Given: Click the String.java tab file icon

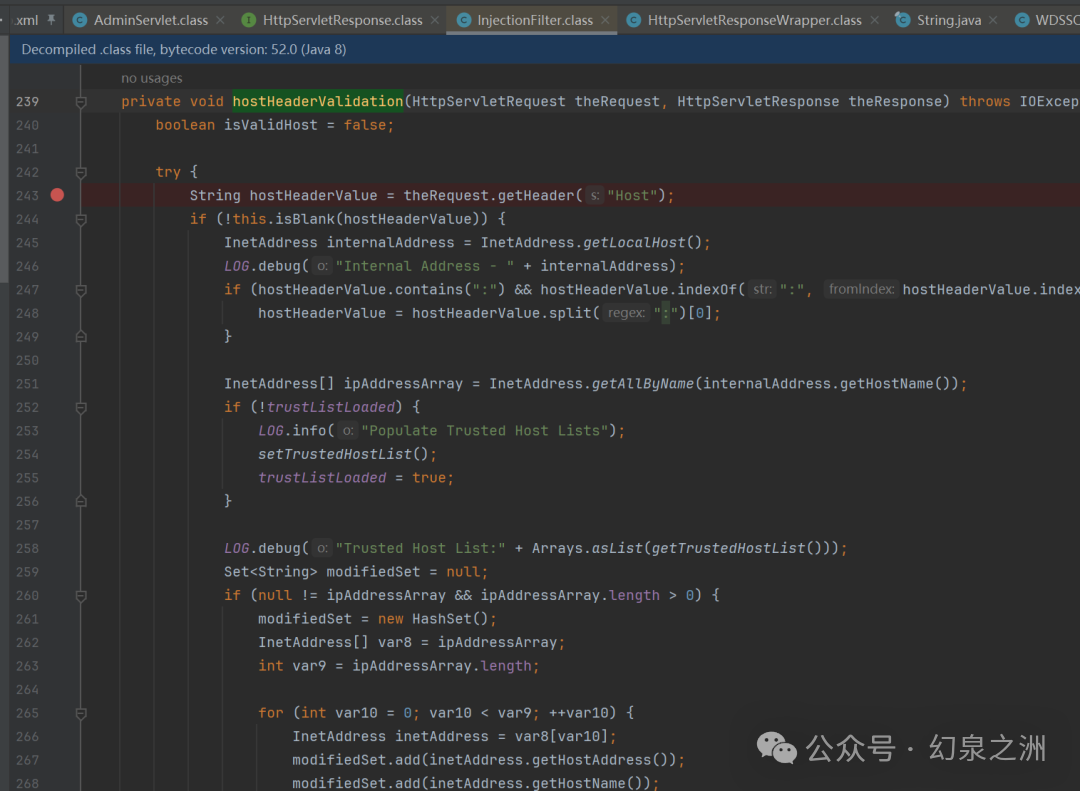Looking at the screenshot, I should 902,20.
